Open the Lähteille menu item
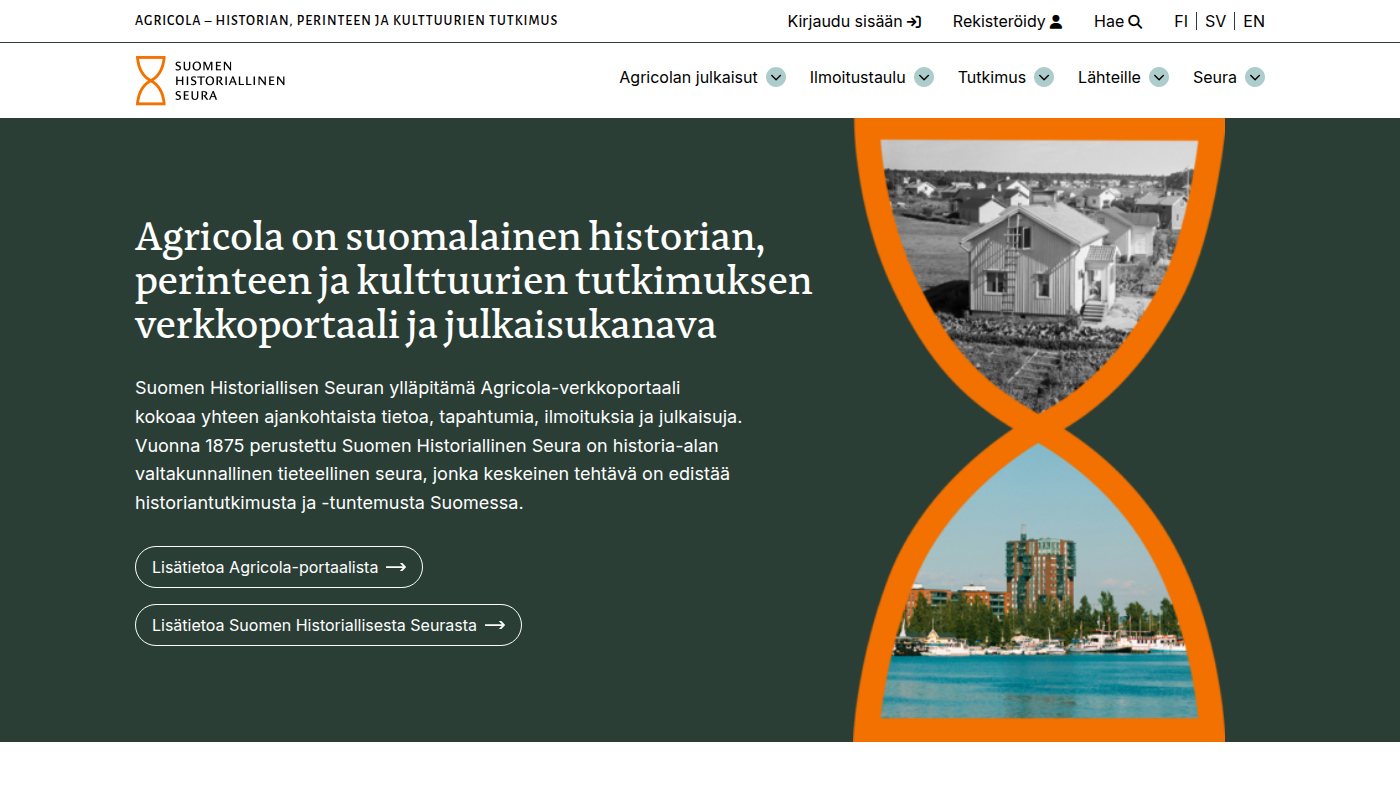This screenshot has width=1400, height=788. [1109, 77]
